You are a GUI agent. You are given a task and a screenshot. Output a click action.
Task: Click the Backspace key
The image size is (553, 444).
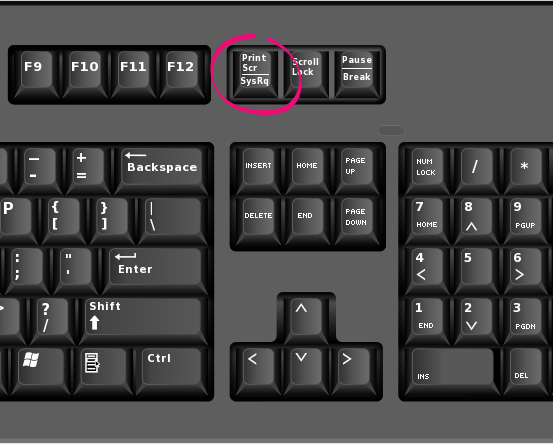[161, 171]
